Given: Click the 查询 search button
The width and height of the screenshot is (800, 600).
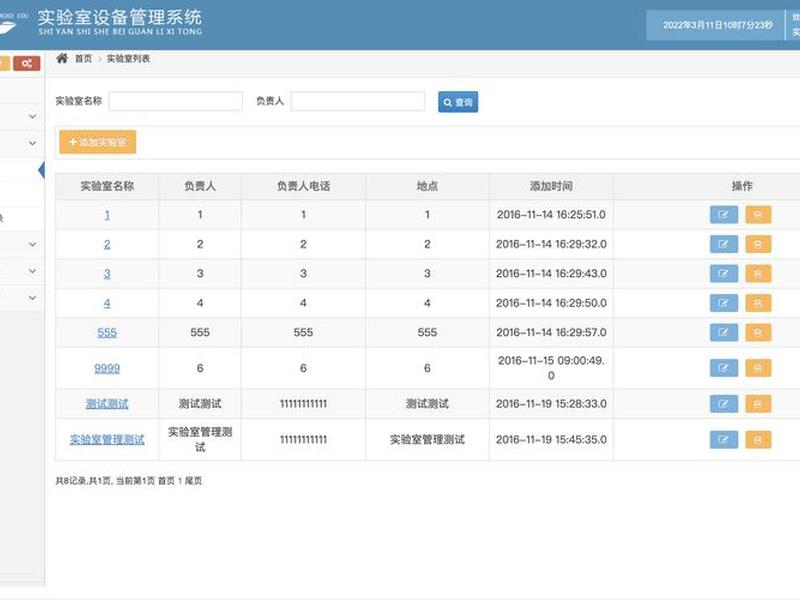Looking at the screenshot, I should (458, 102).
